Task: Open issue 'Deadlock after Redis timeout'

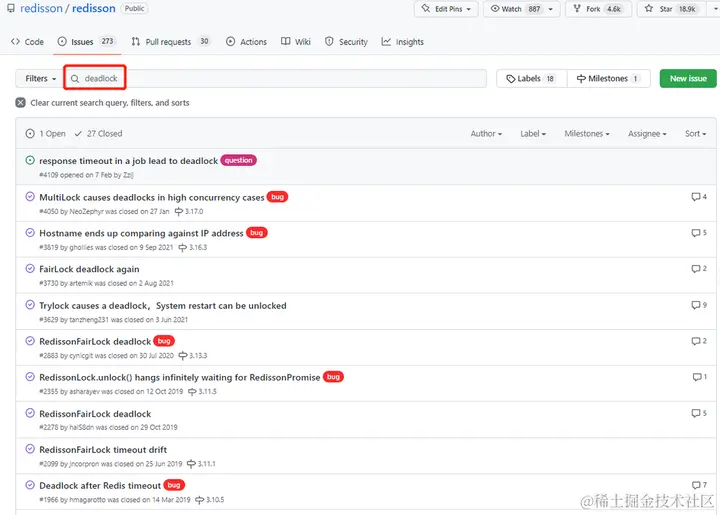Action: (x=100, y=486)
